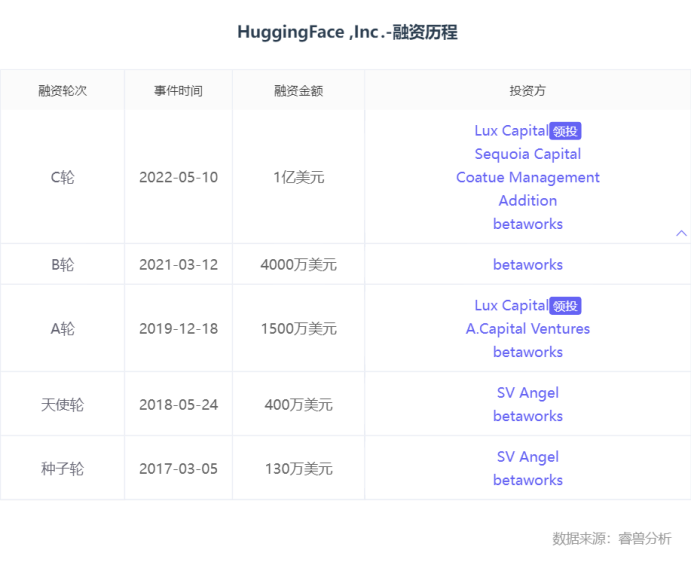Viewport: 692px width, 575px height.
Task: Select the B轮 round cell
Action: pyautogui.click(x=63, y=265)
